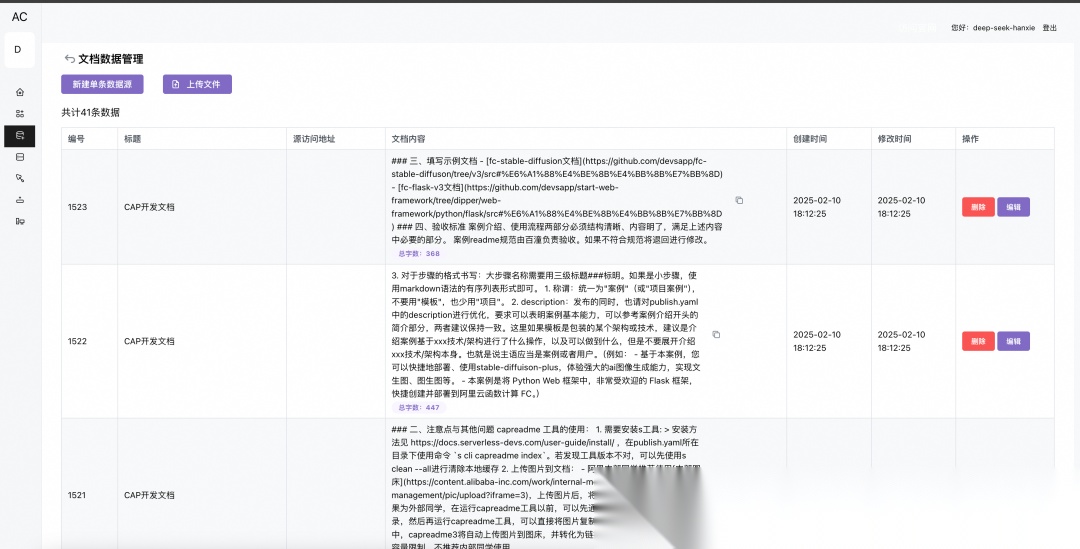This screenshot has width=1080, height=549.
Task: Click CAP开发文档 title in row 1521
Action: 149,495
